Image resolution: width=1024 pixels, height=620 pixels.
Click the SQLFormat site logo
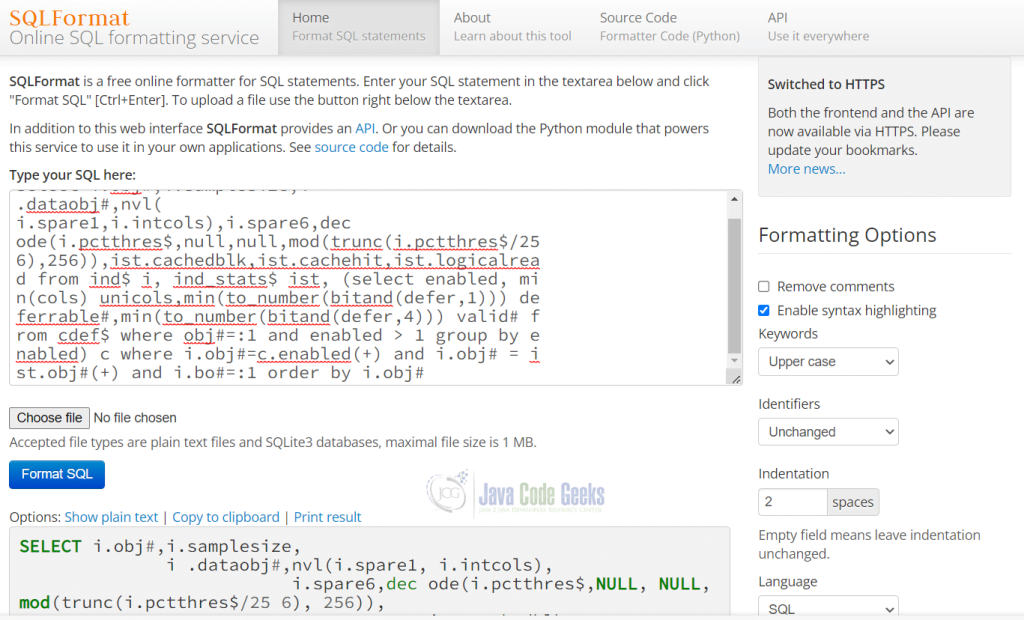(69, 18)
